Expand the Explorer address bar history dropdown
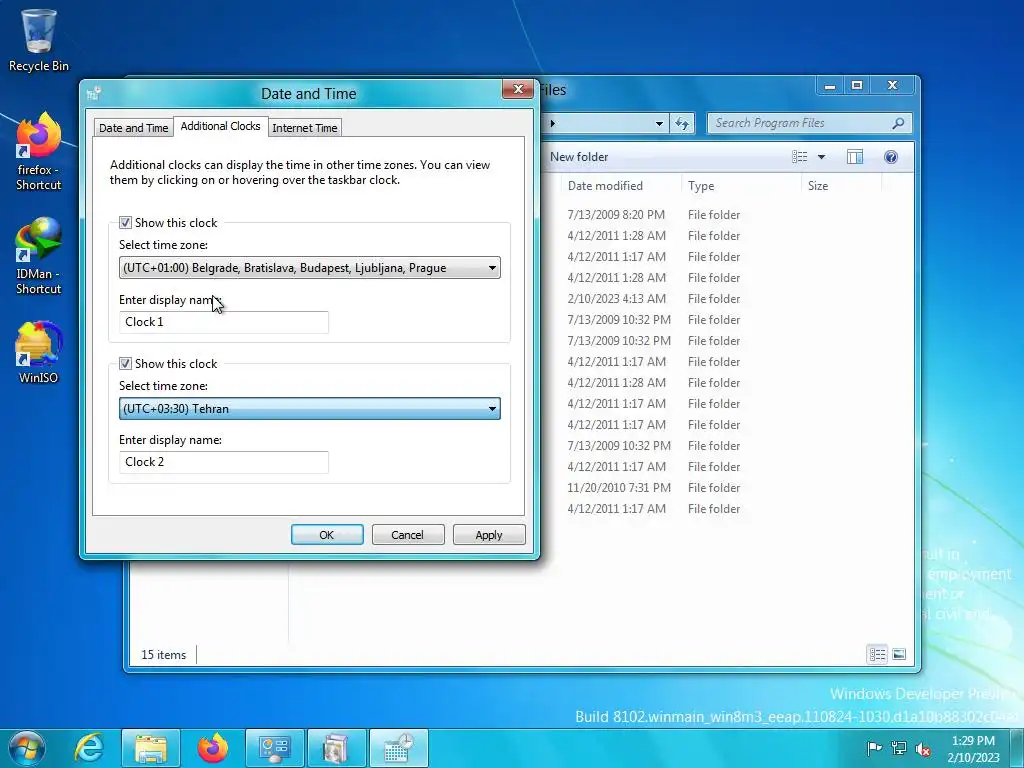Image resolution: width=1024 pixels, height=768 pixels. pyautogui.click(x=659, y=123)
